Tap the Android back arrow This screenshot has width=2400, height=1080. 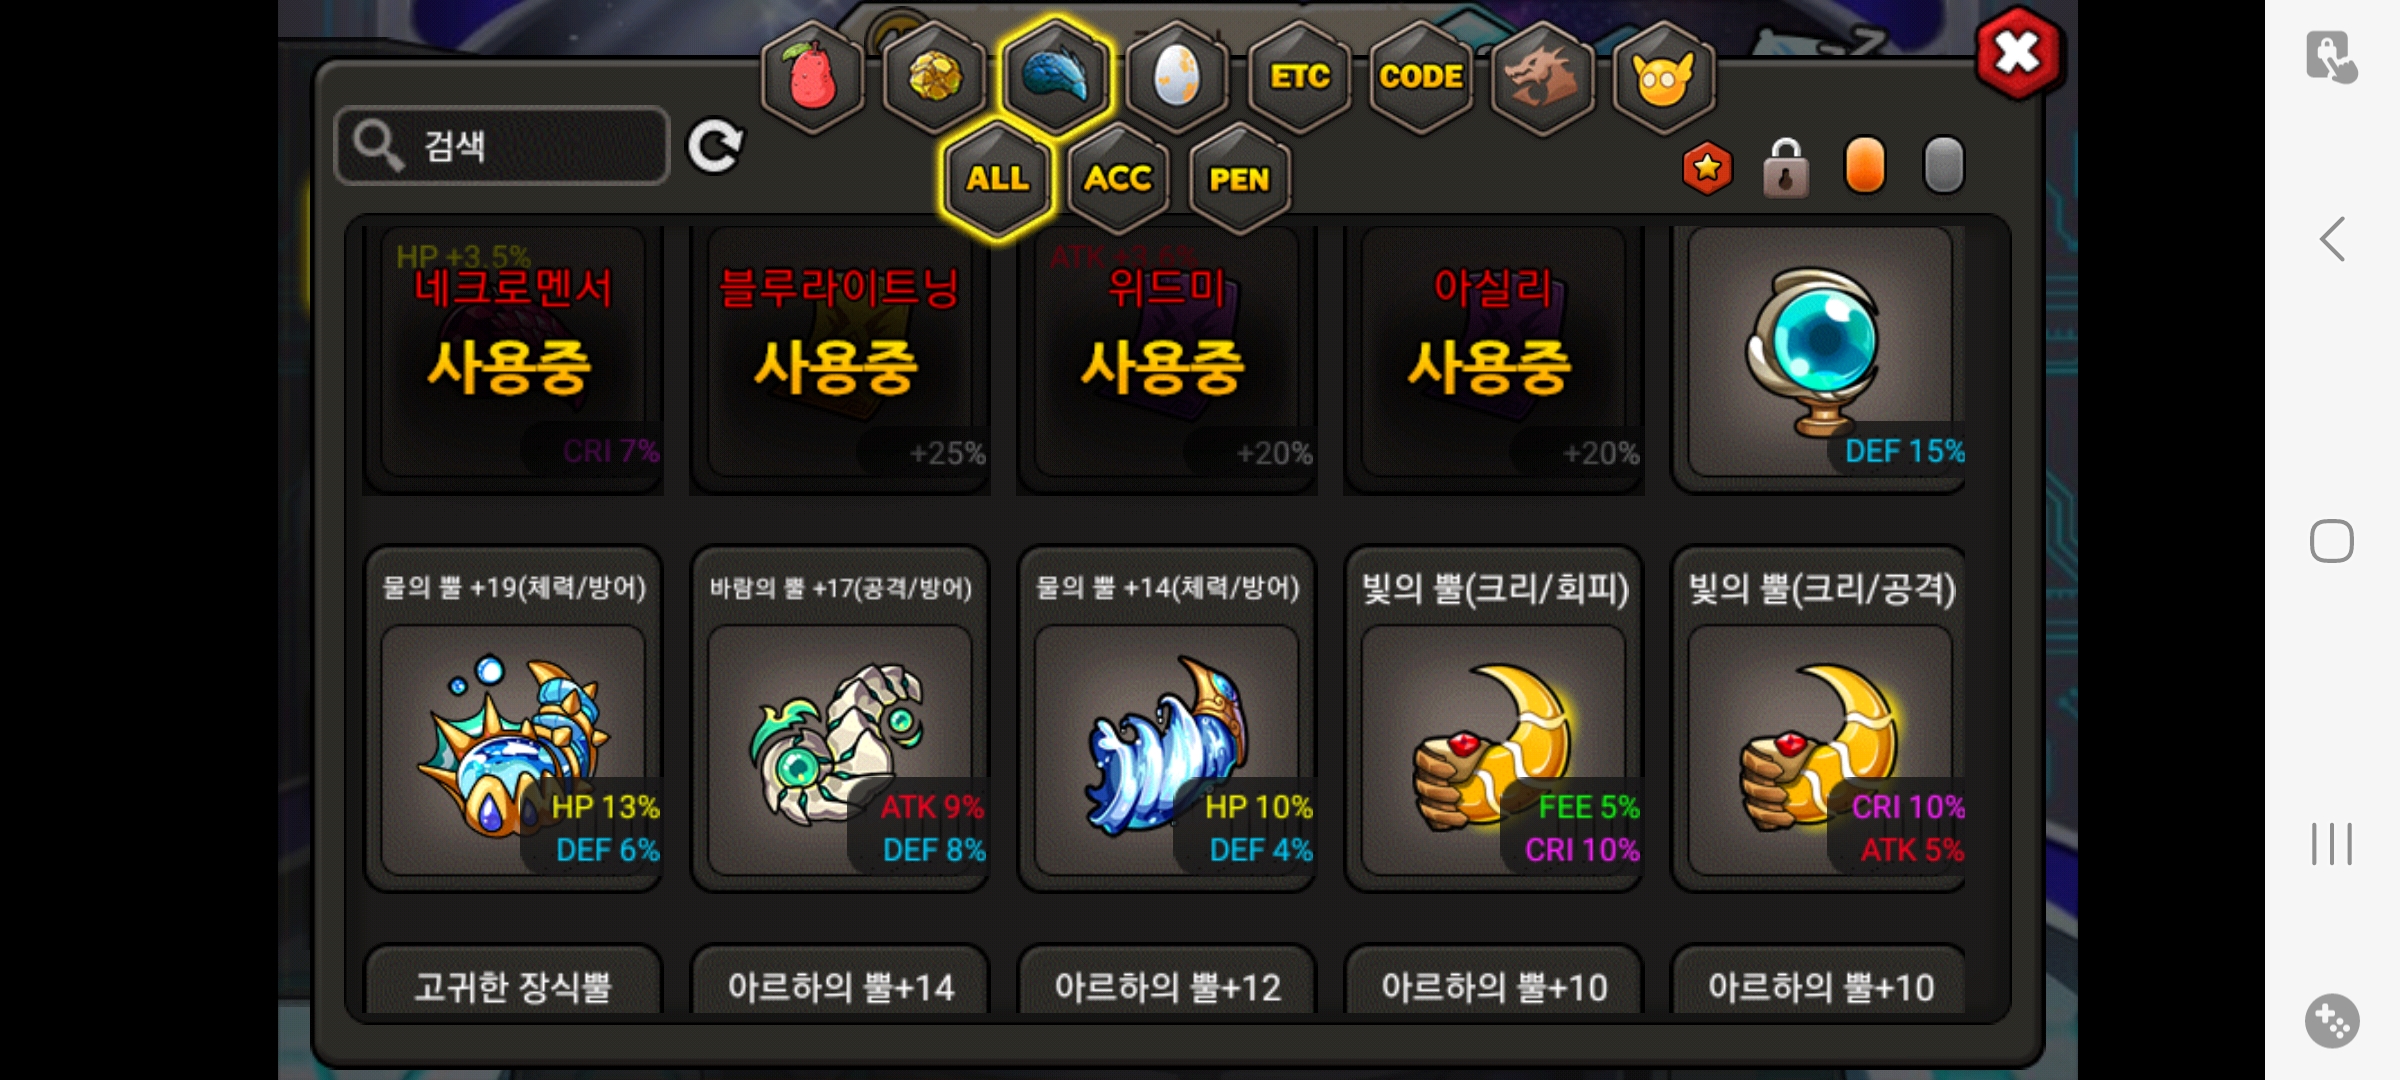pyautogui.click(x=2332, y=239)
